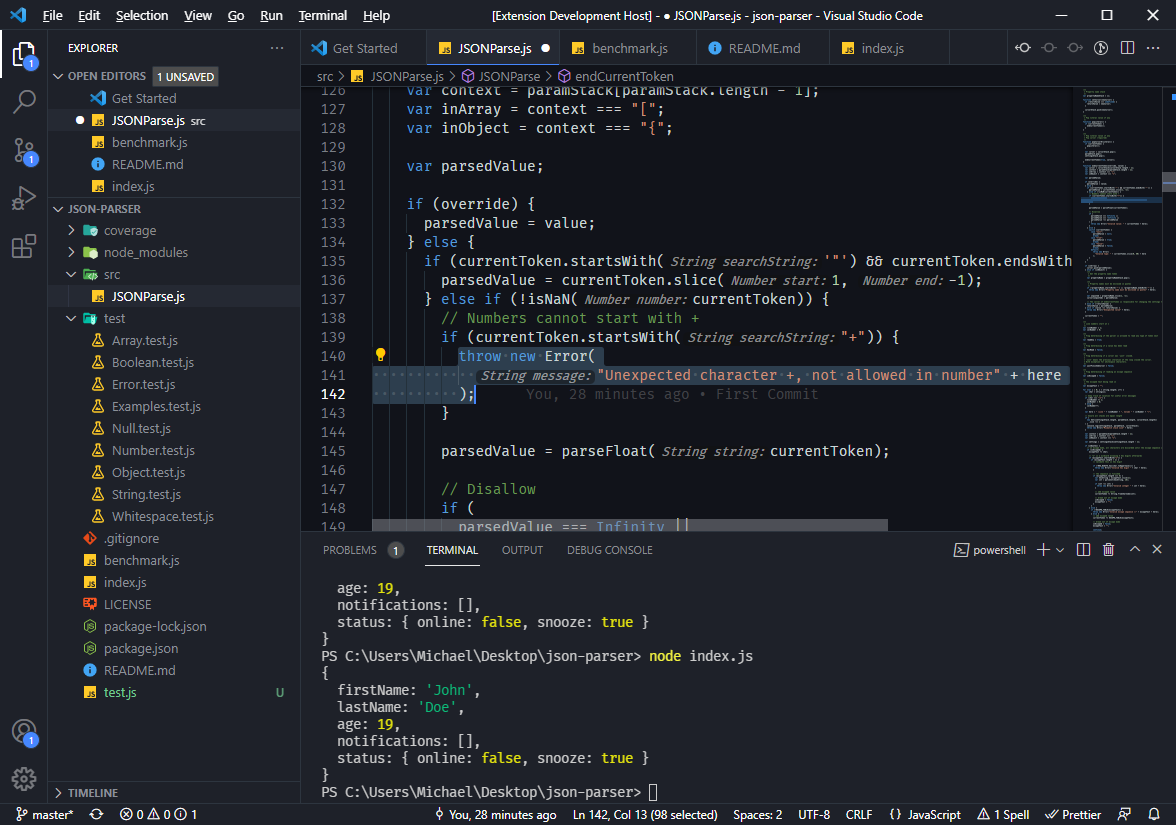Click the src breadcrumb

click(x=325, y=76)
